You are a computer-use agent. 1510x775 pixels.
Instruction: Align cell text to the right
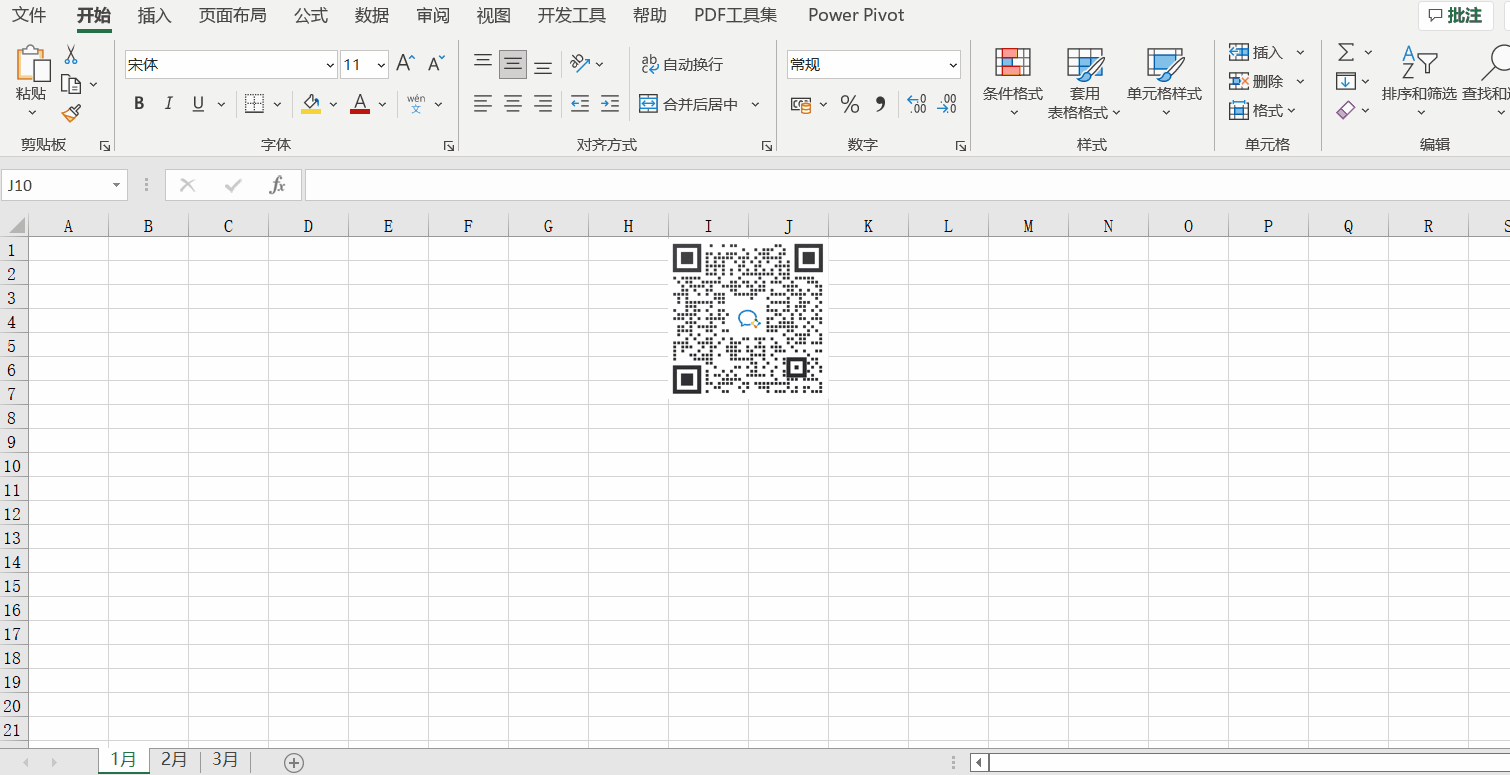click(x=543, y=103)
